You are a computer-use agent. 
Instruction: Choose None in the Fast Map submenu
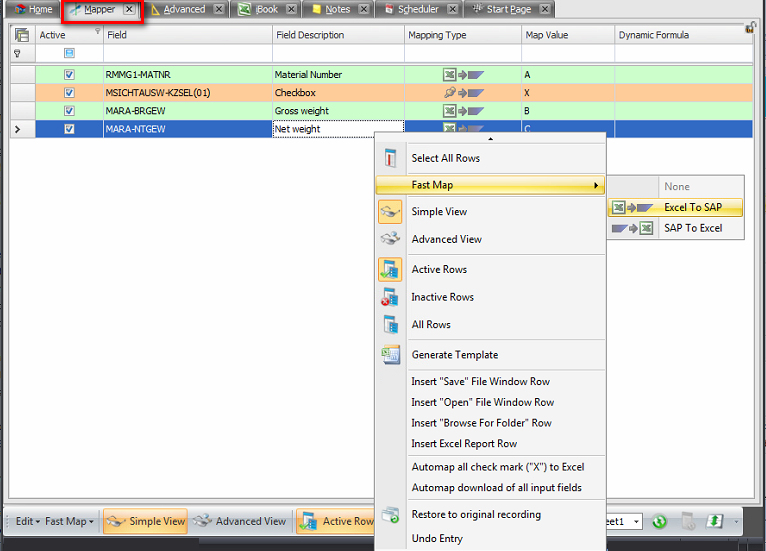tap(677, 187)
